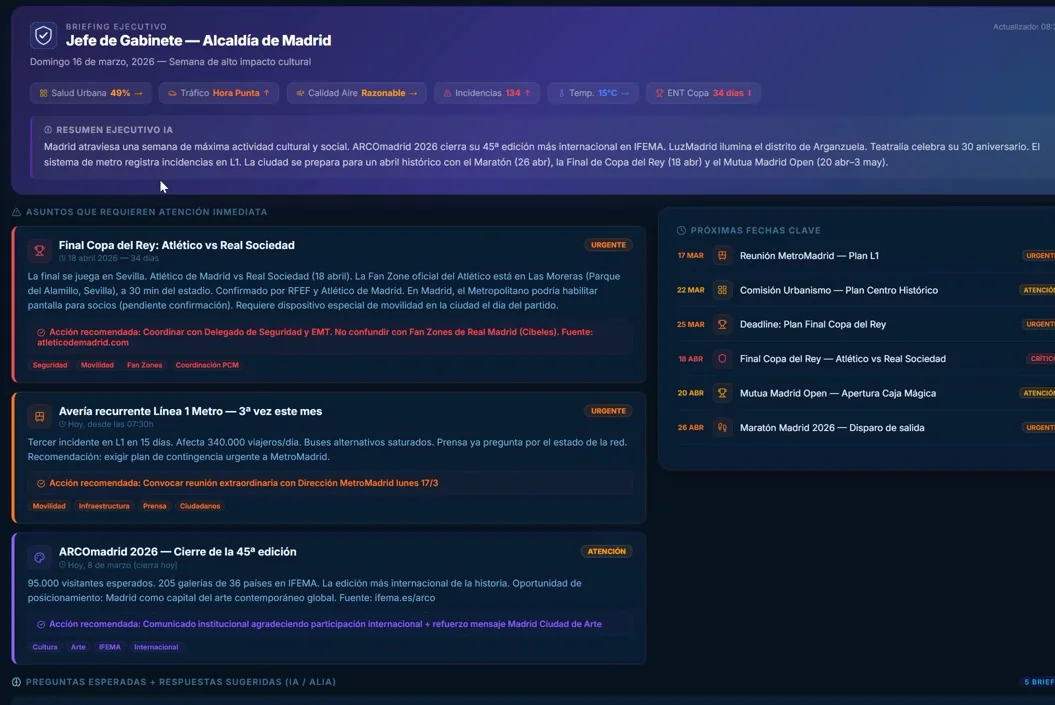Open the Incidencias 134 indicator chip

point(487,93)
